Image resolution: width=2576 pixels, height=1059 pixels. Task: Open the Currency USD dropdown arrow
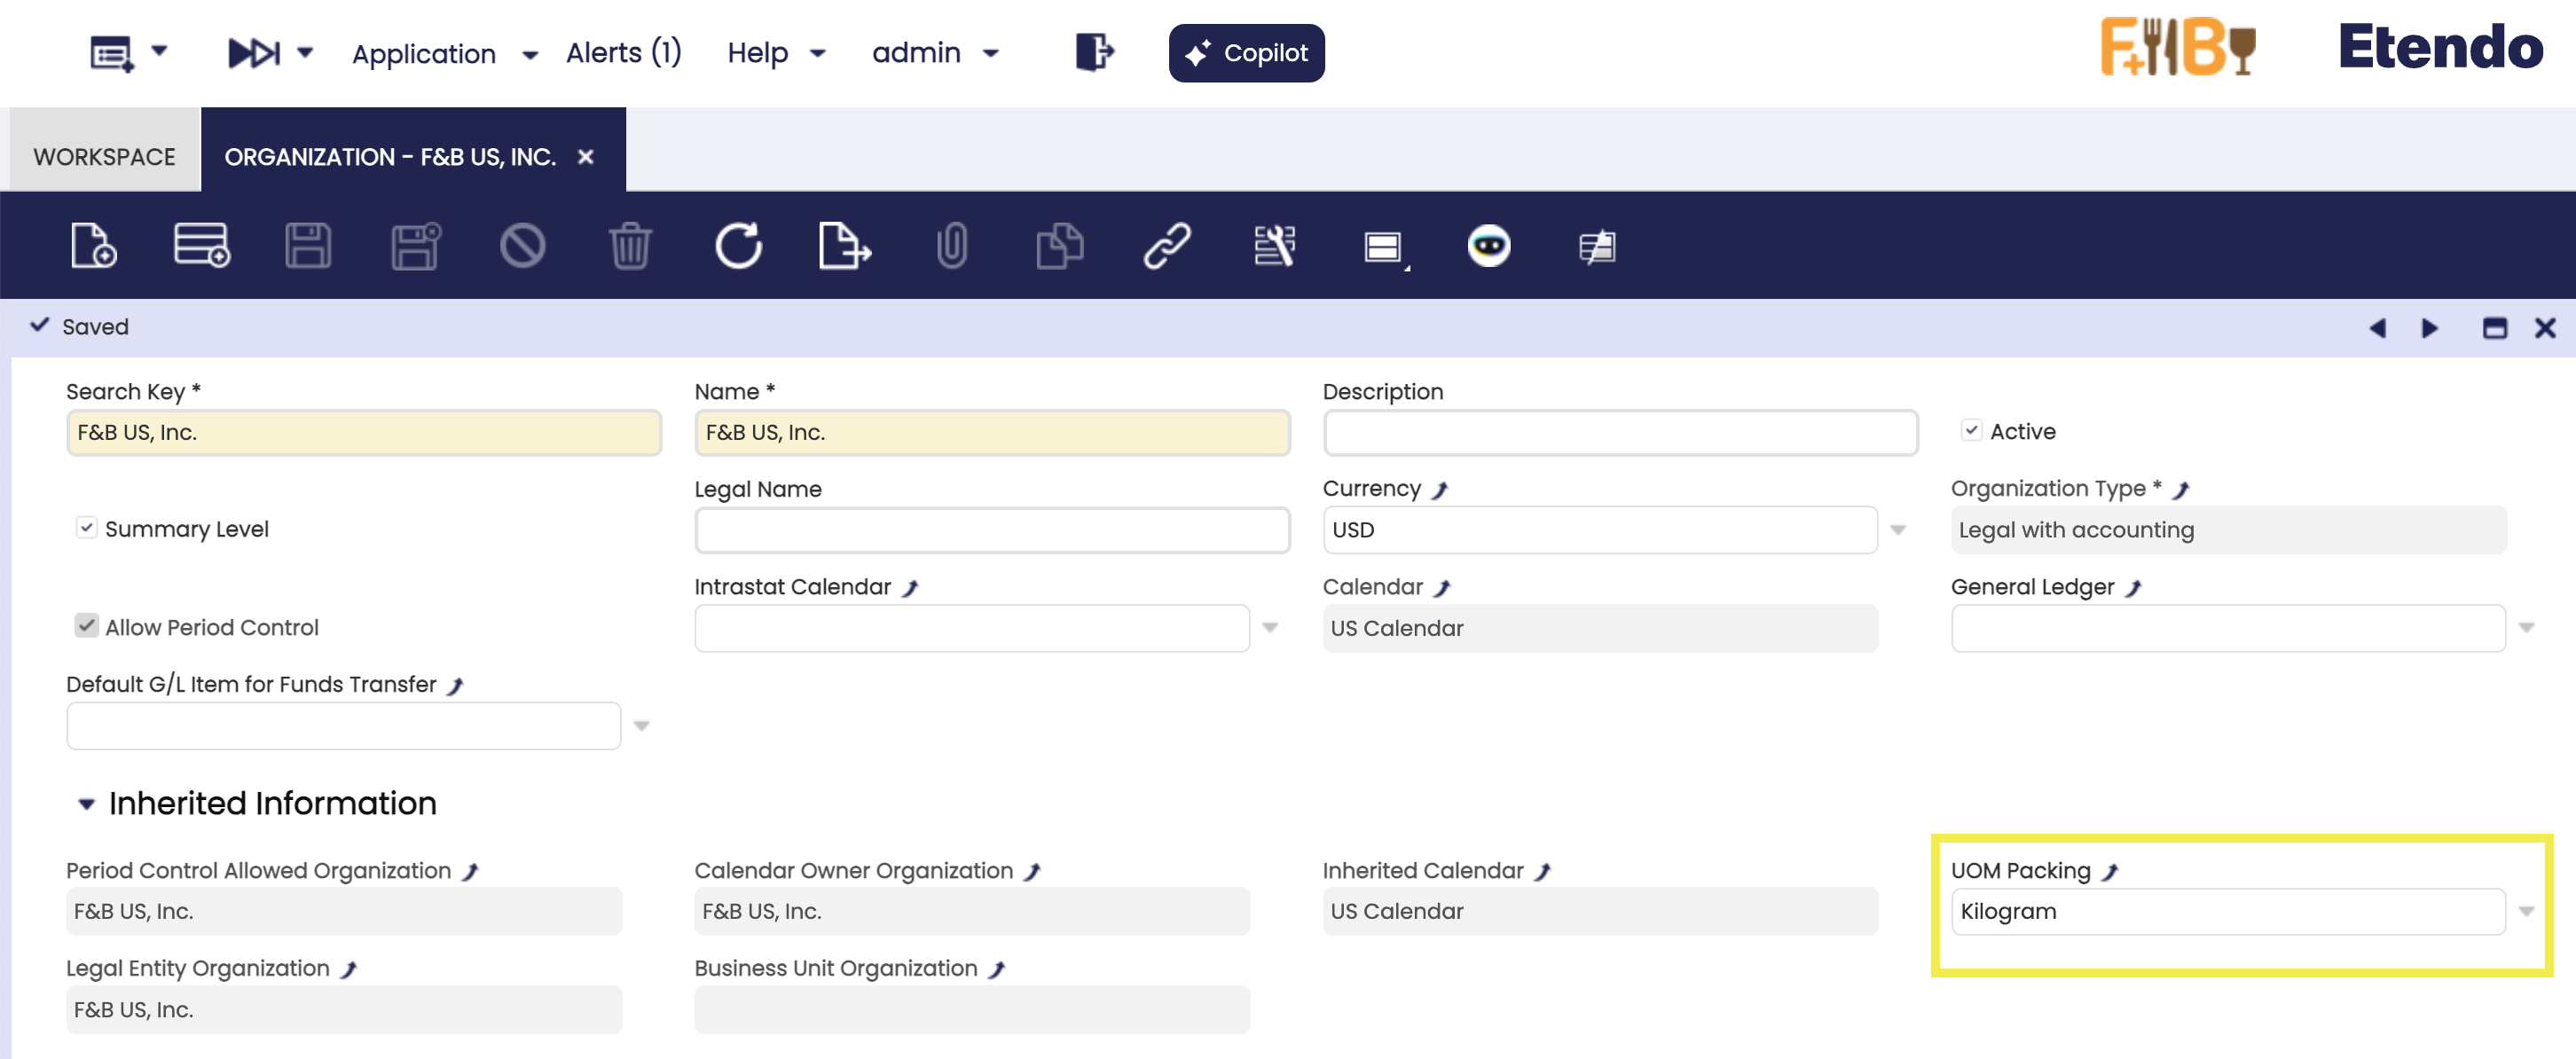pyautogui.click(x=1897, y=530)
